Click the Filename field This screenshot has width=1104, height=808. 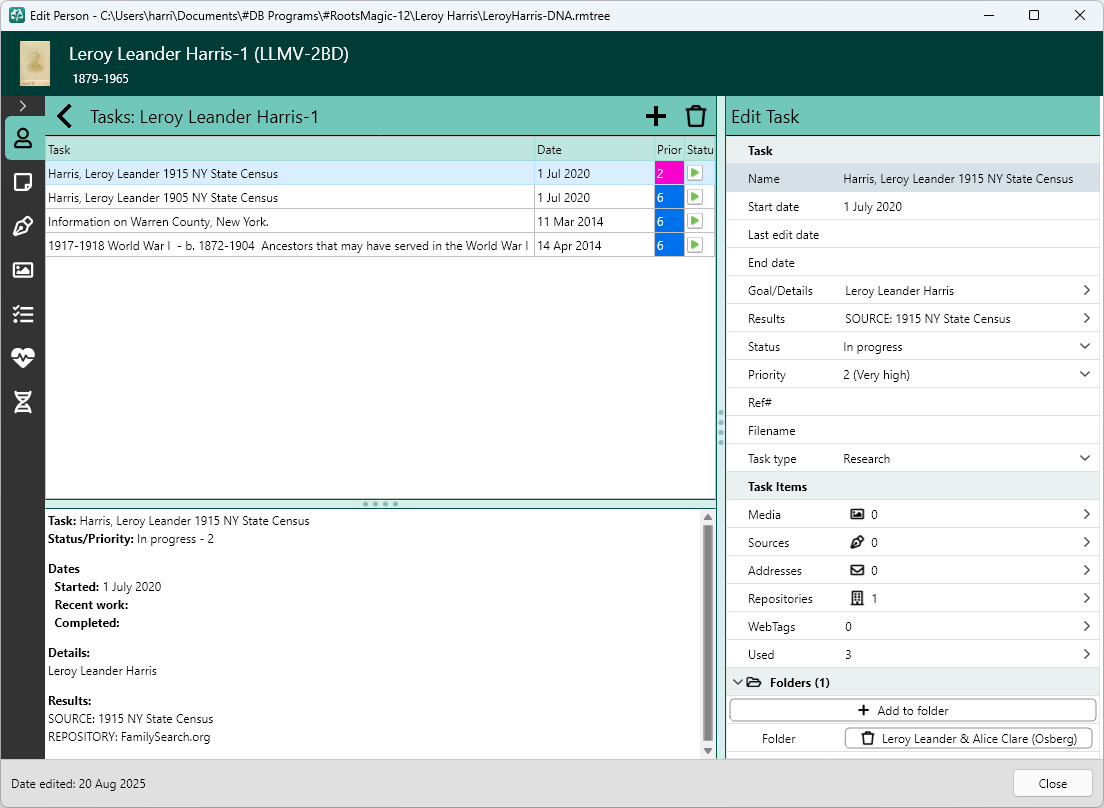tap(912, 431)
